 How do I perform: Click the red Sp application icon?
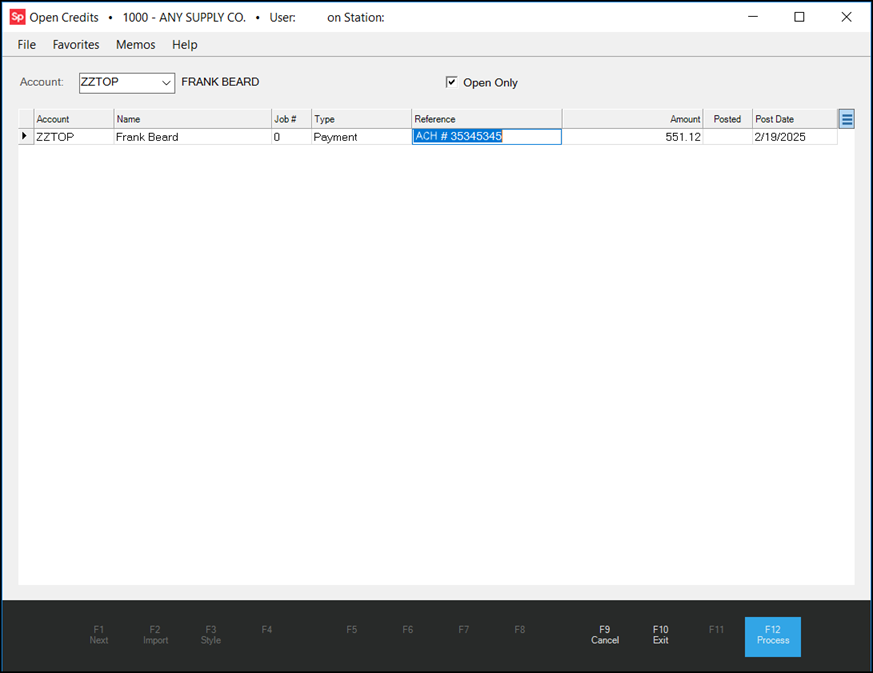pos(17,17)
